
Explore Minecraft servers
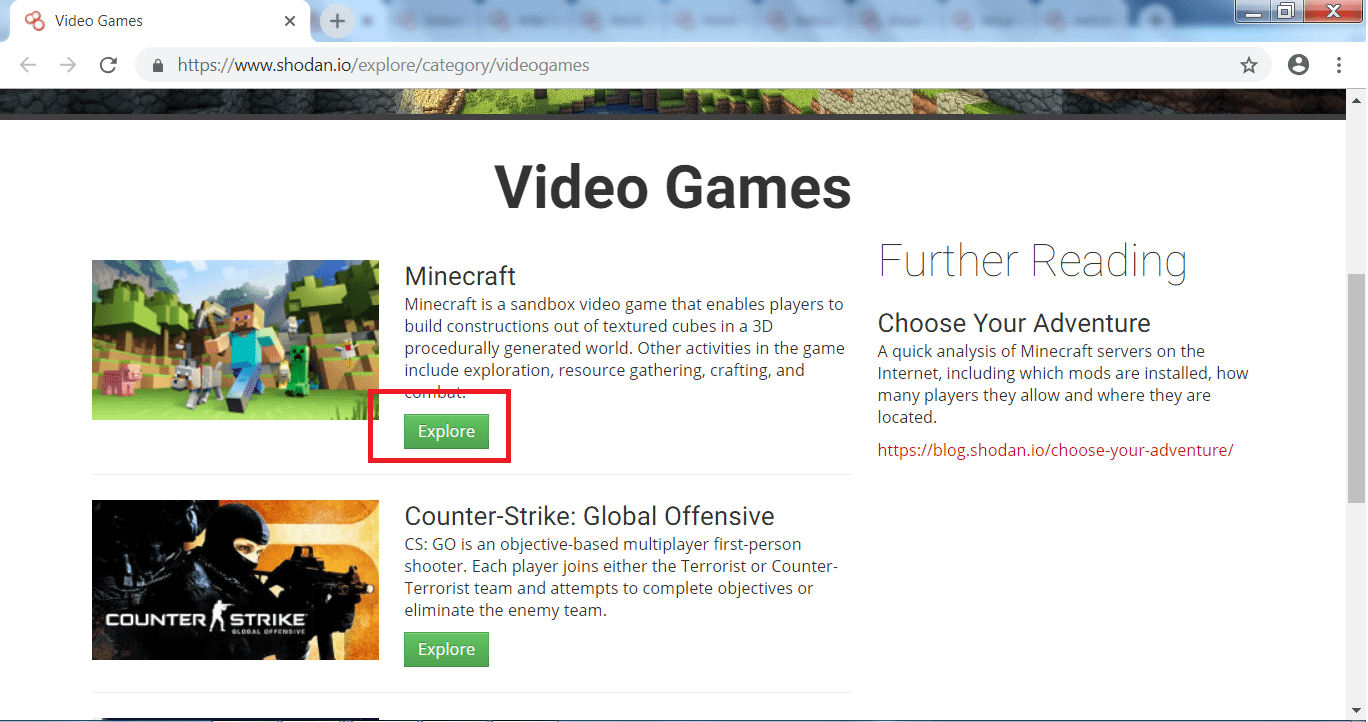(446, 431)
